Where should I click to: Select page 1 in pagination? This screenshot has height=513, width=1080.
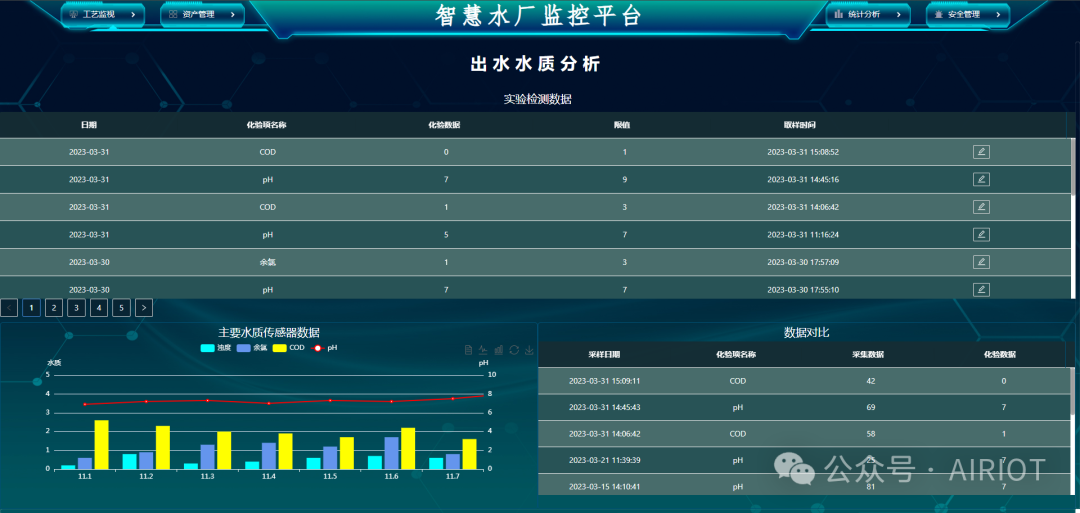click(31, 308)
